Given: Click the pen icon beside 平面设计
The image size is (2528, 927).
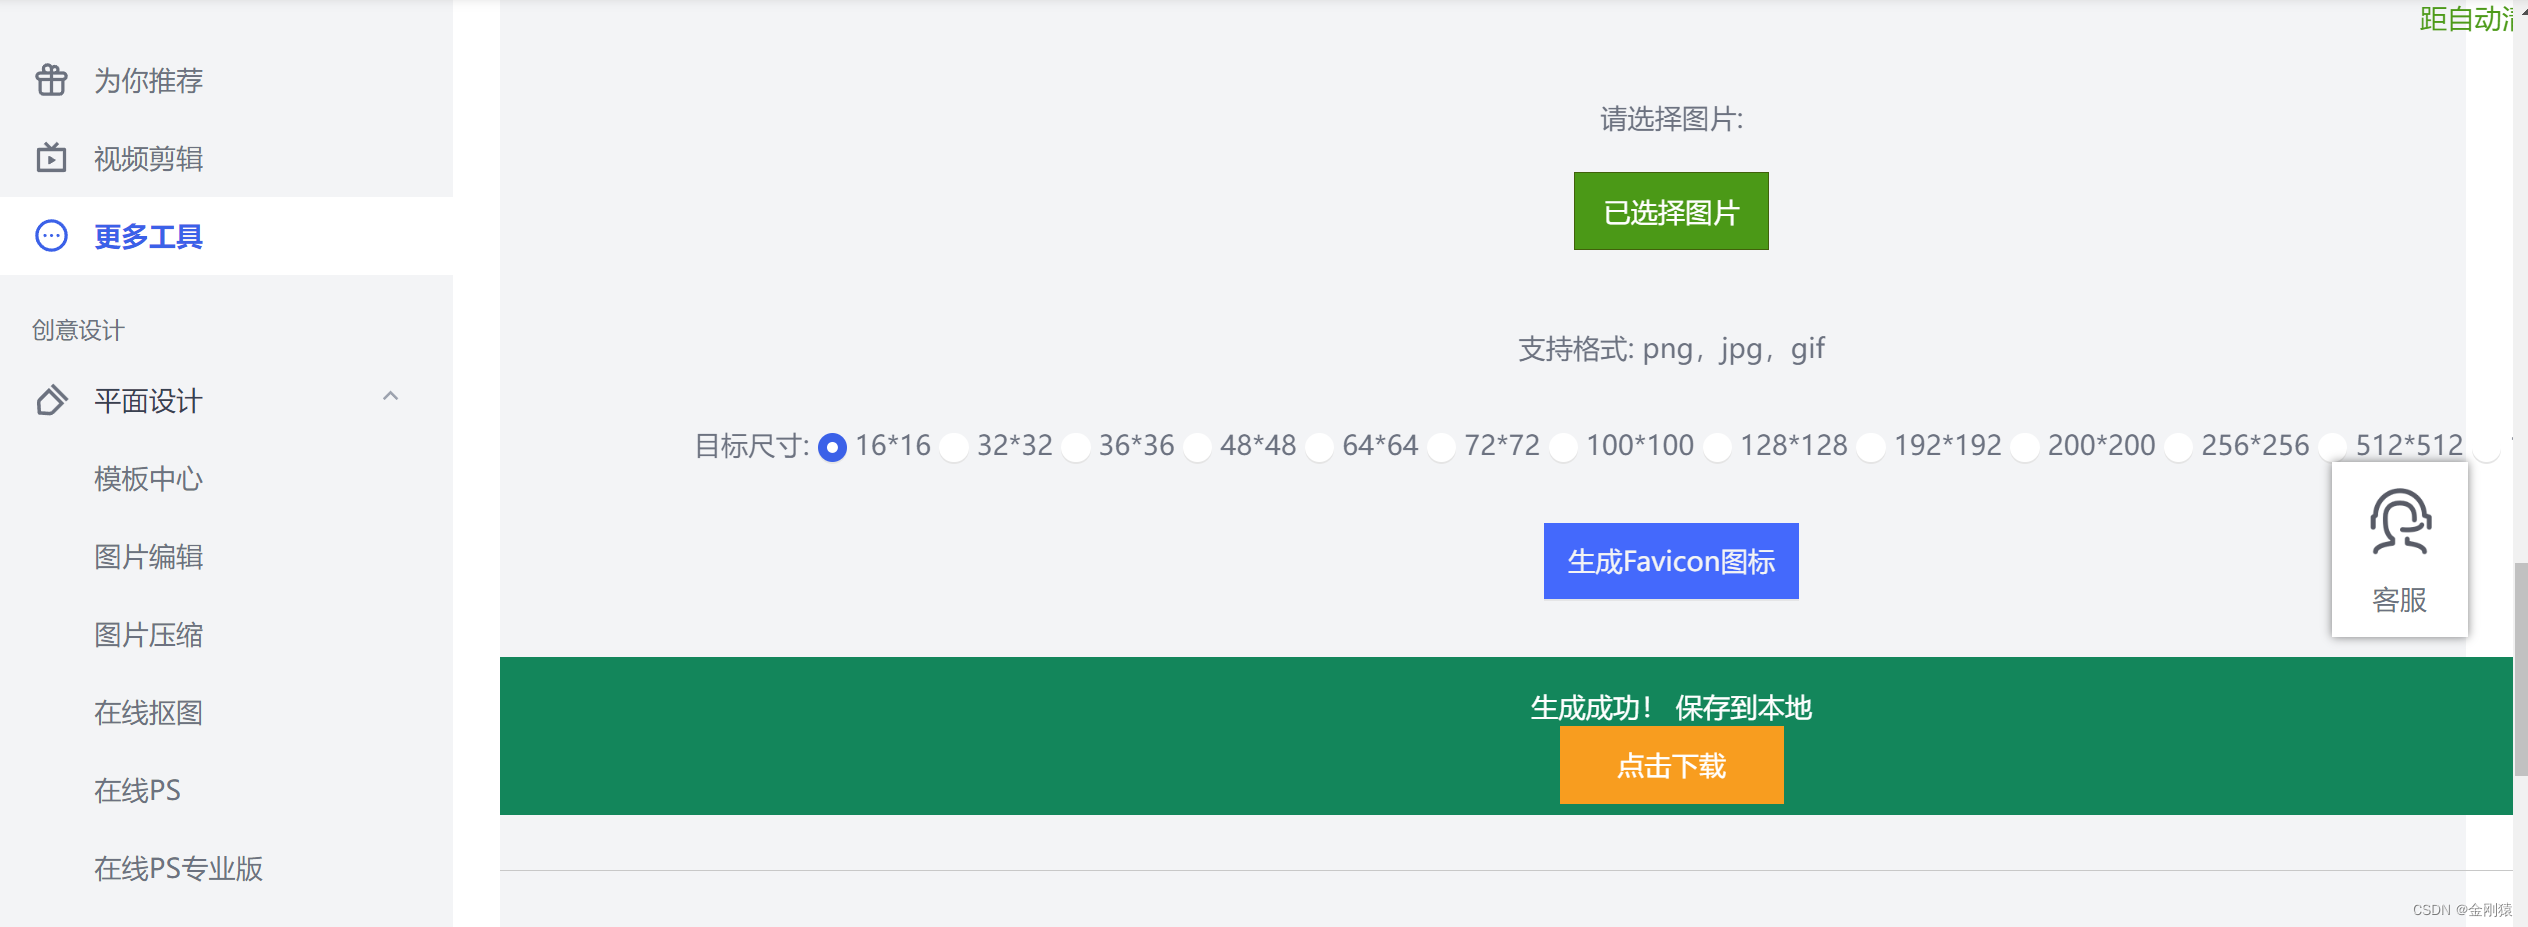Looking at the screenshot, I should point(51,400).
